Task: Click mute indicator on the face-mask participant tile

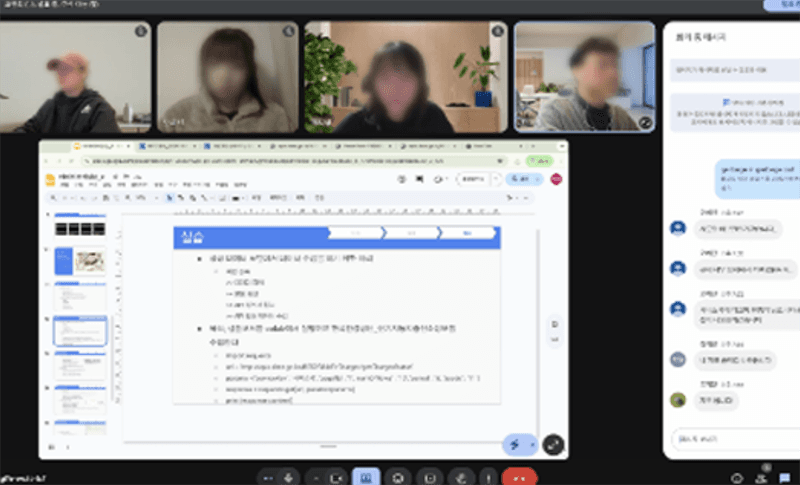Action: tap(288, 31)
